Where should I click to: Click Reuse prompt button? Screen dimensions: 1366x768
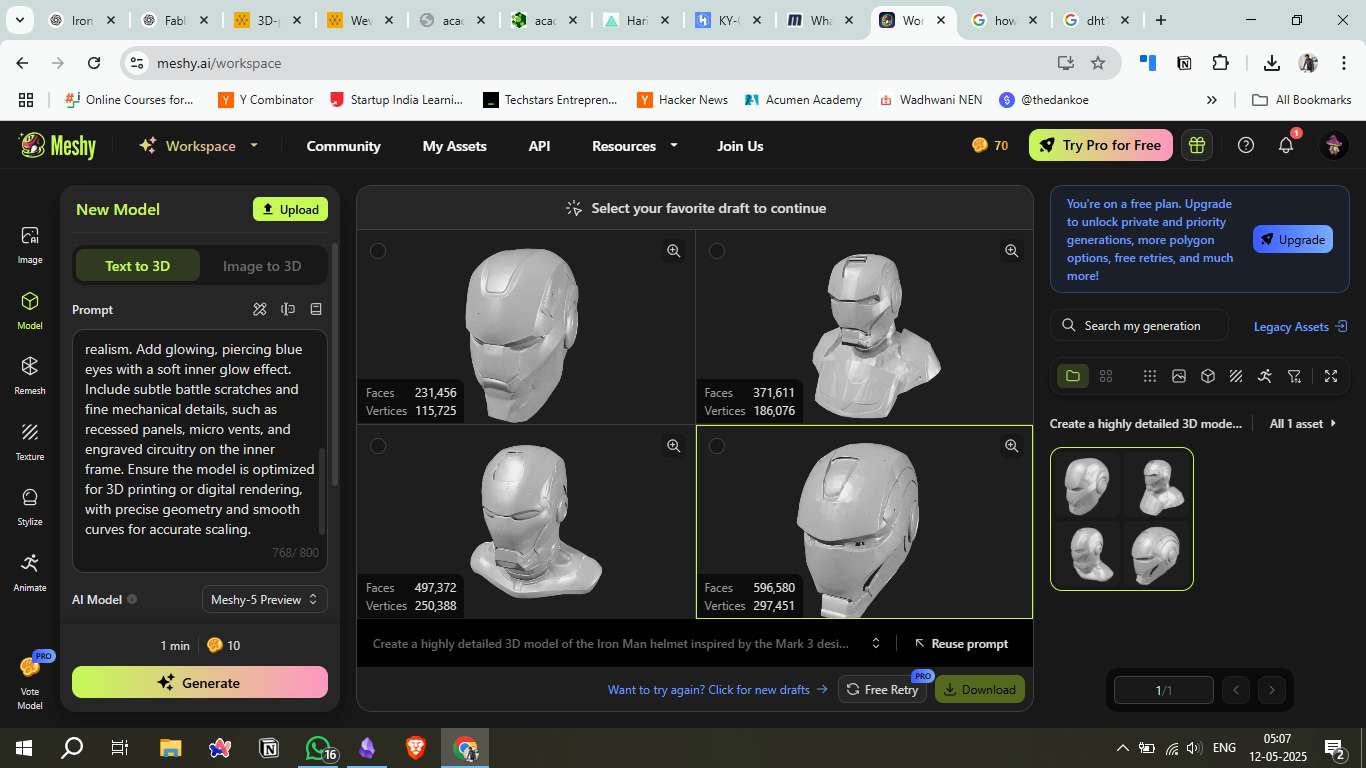click(x=961, y=643)
